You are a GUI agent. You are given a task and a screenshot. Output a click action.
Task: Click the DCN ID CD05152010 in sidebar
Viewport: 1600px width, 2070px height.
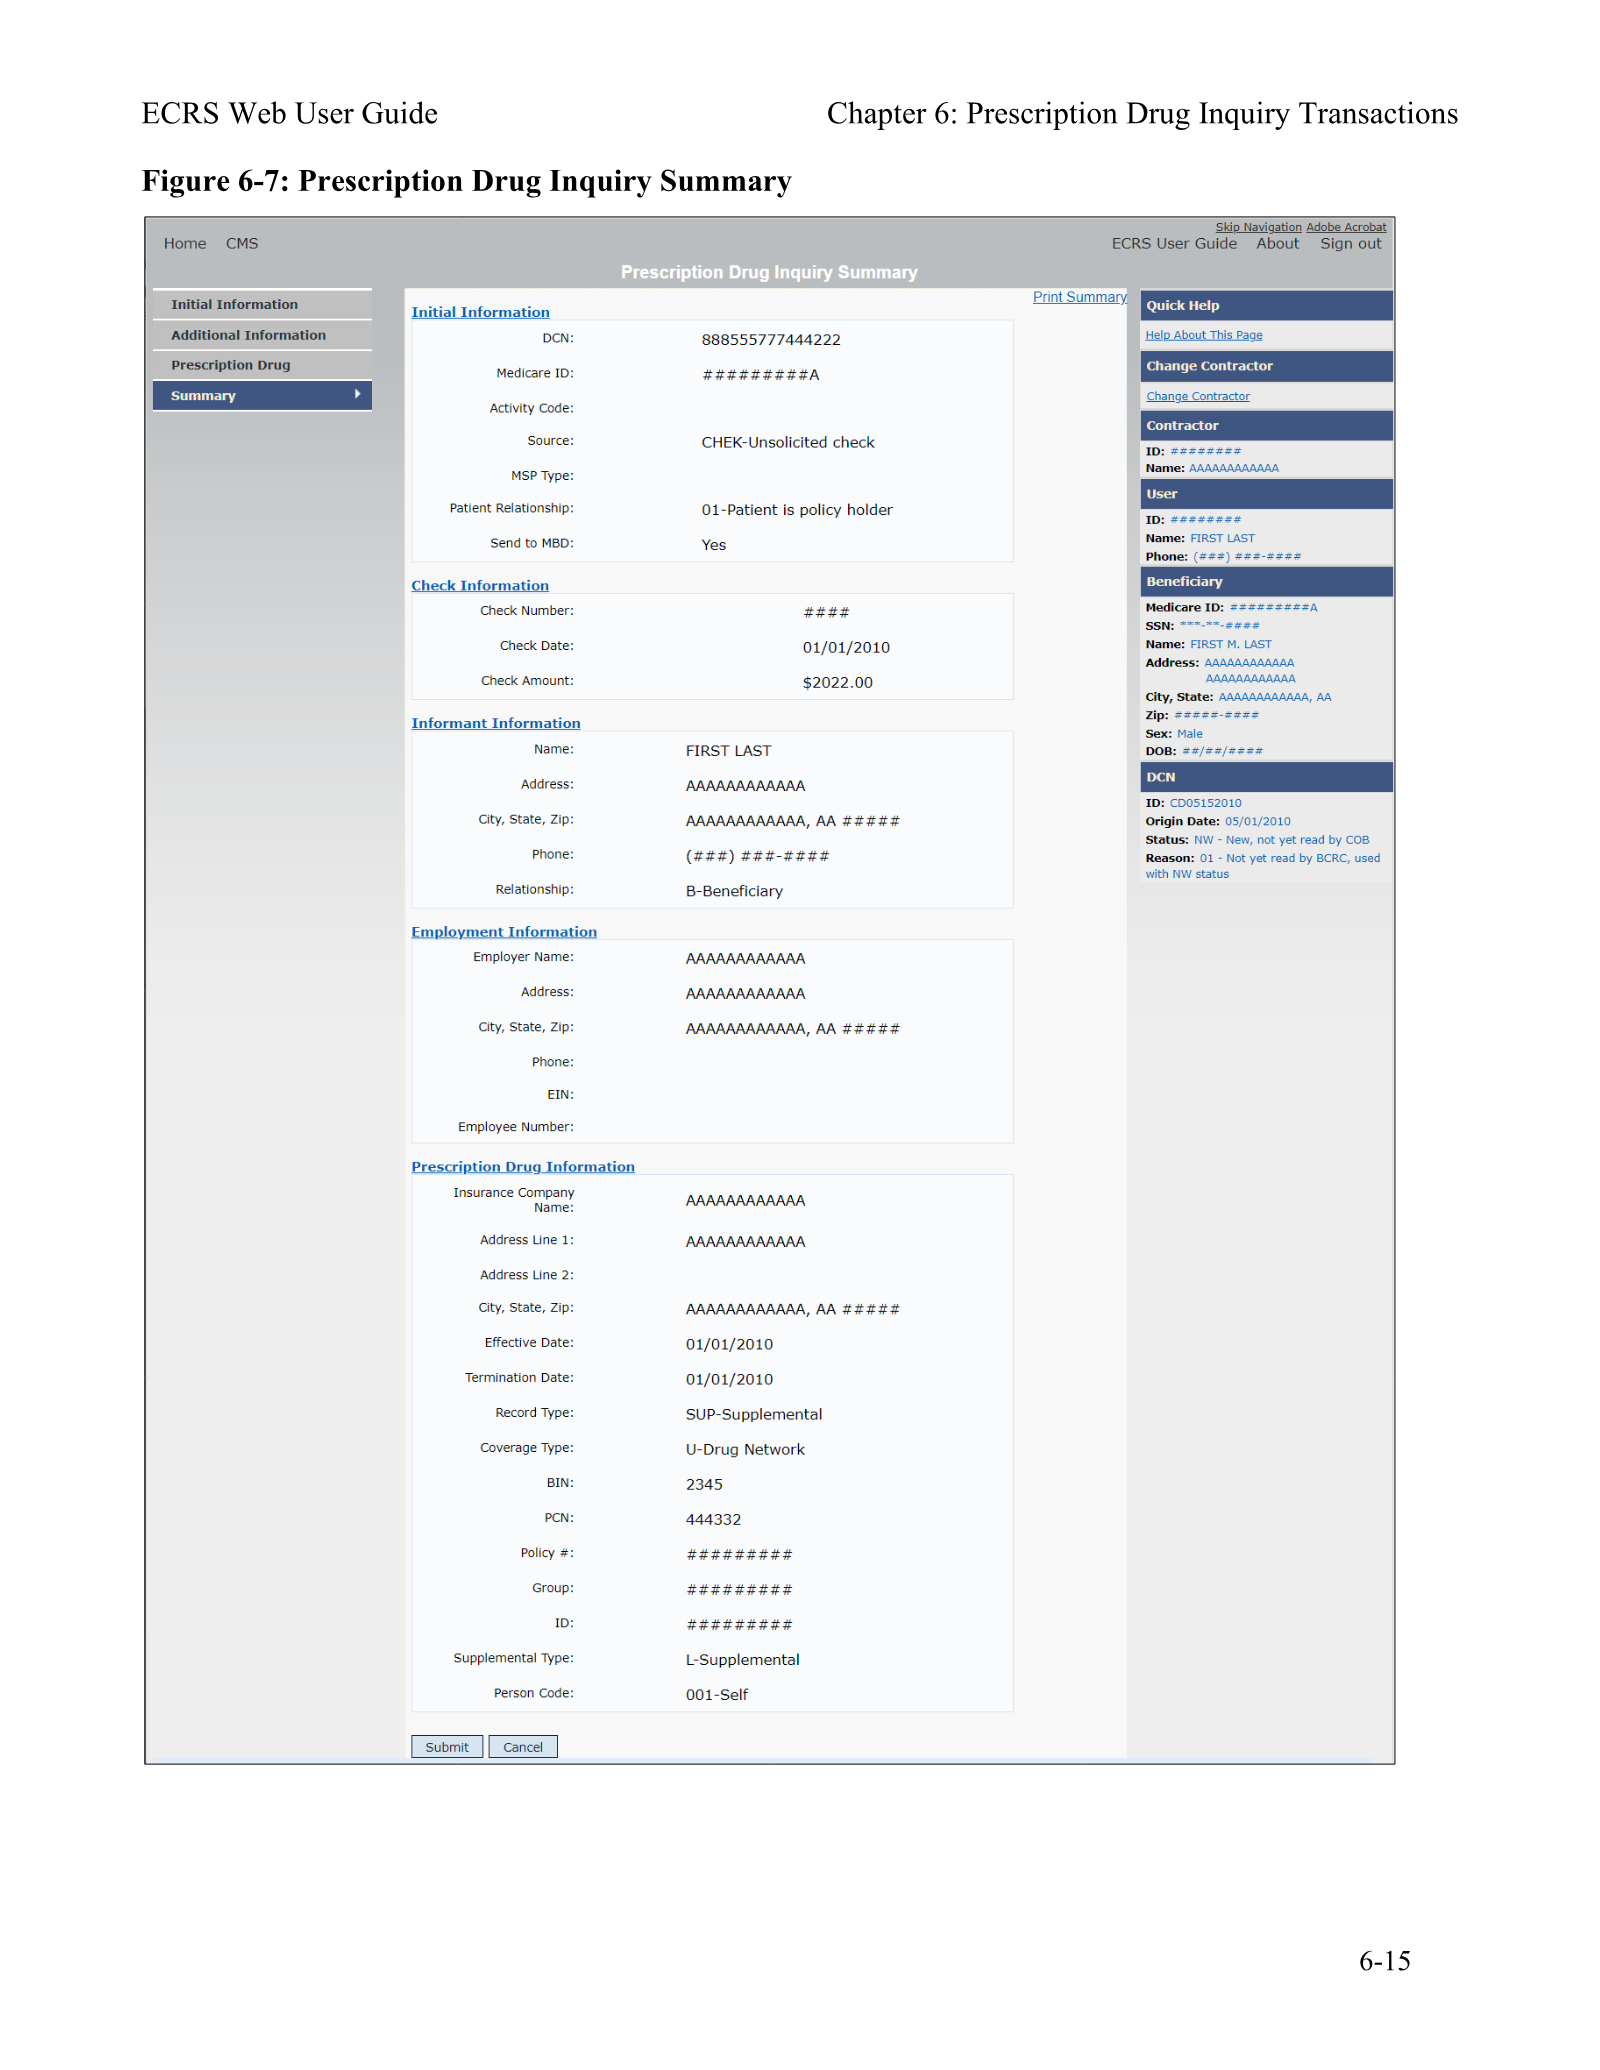pyautogui.click(x=1205, y=803)
